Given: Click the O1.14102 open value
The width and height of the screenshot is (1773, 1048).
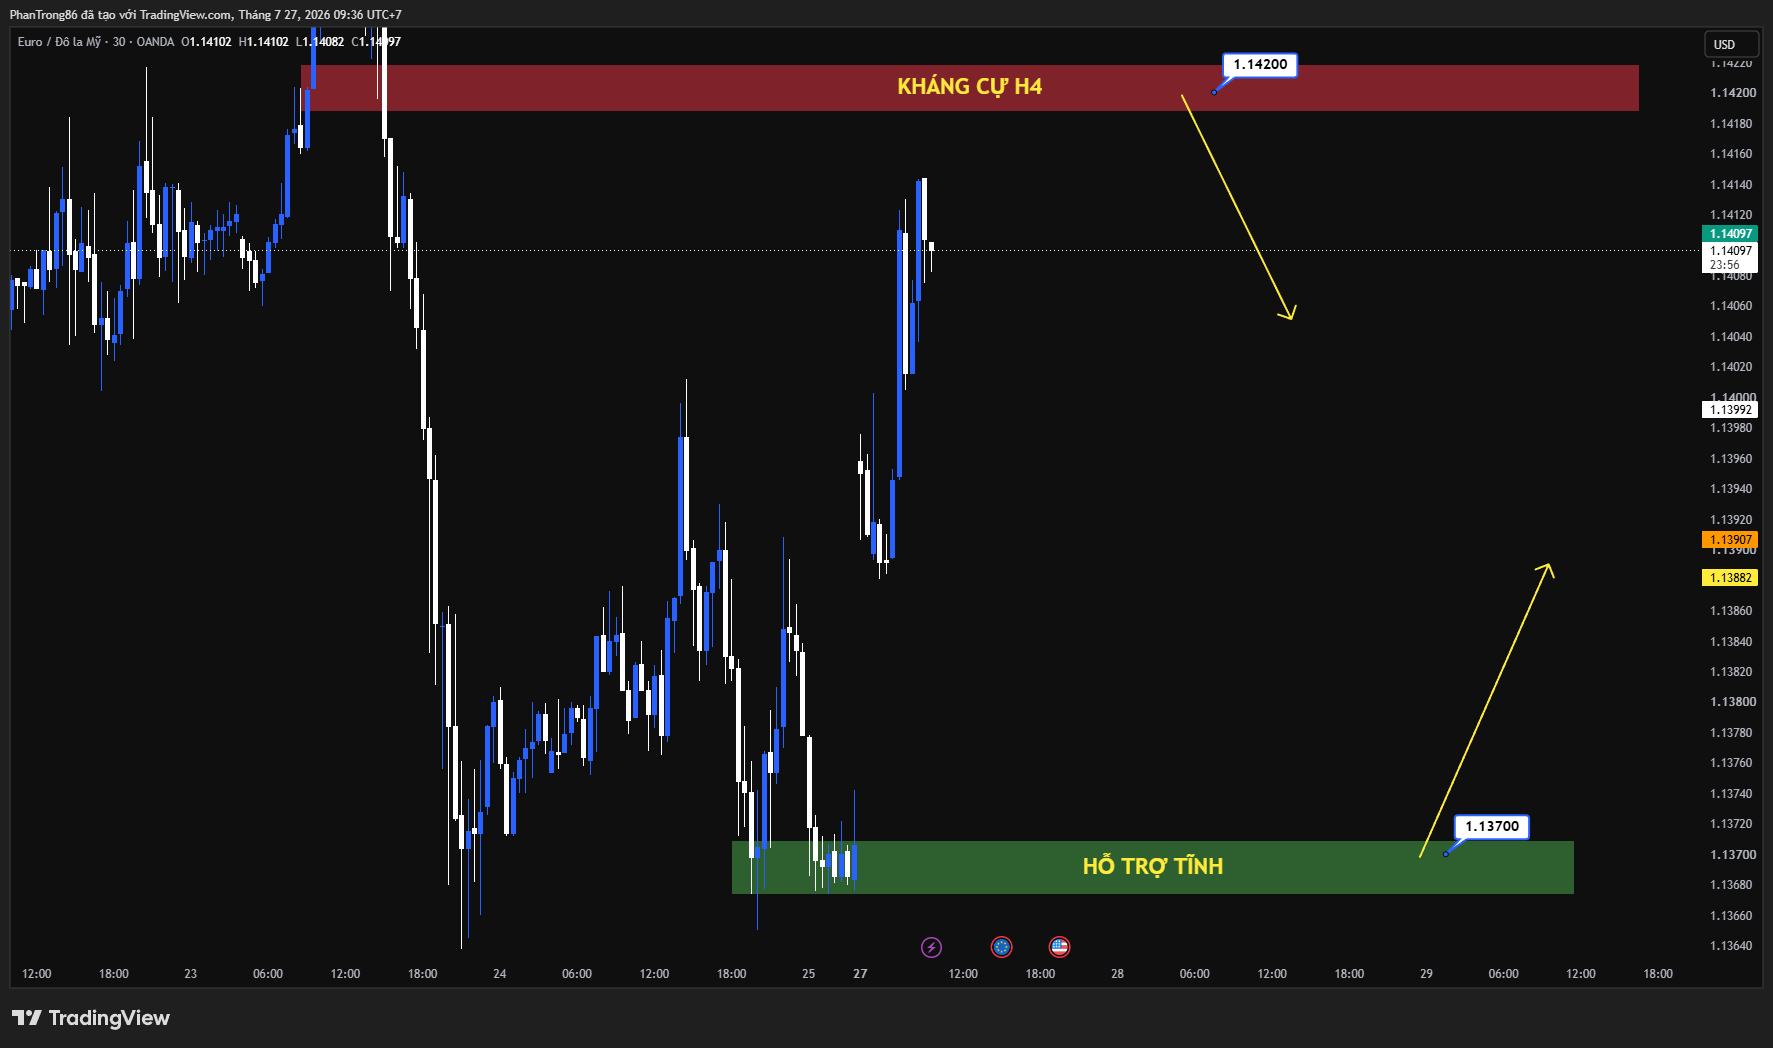Looking at the screenshot, I should tap(206, 42).
